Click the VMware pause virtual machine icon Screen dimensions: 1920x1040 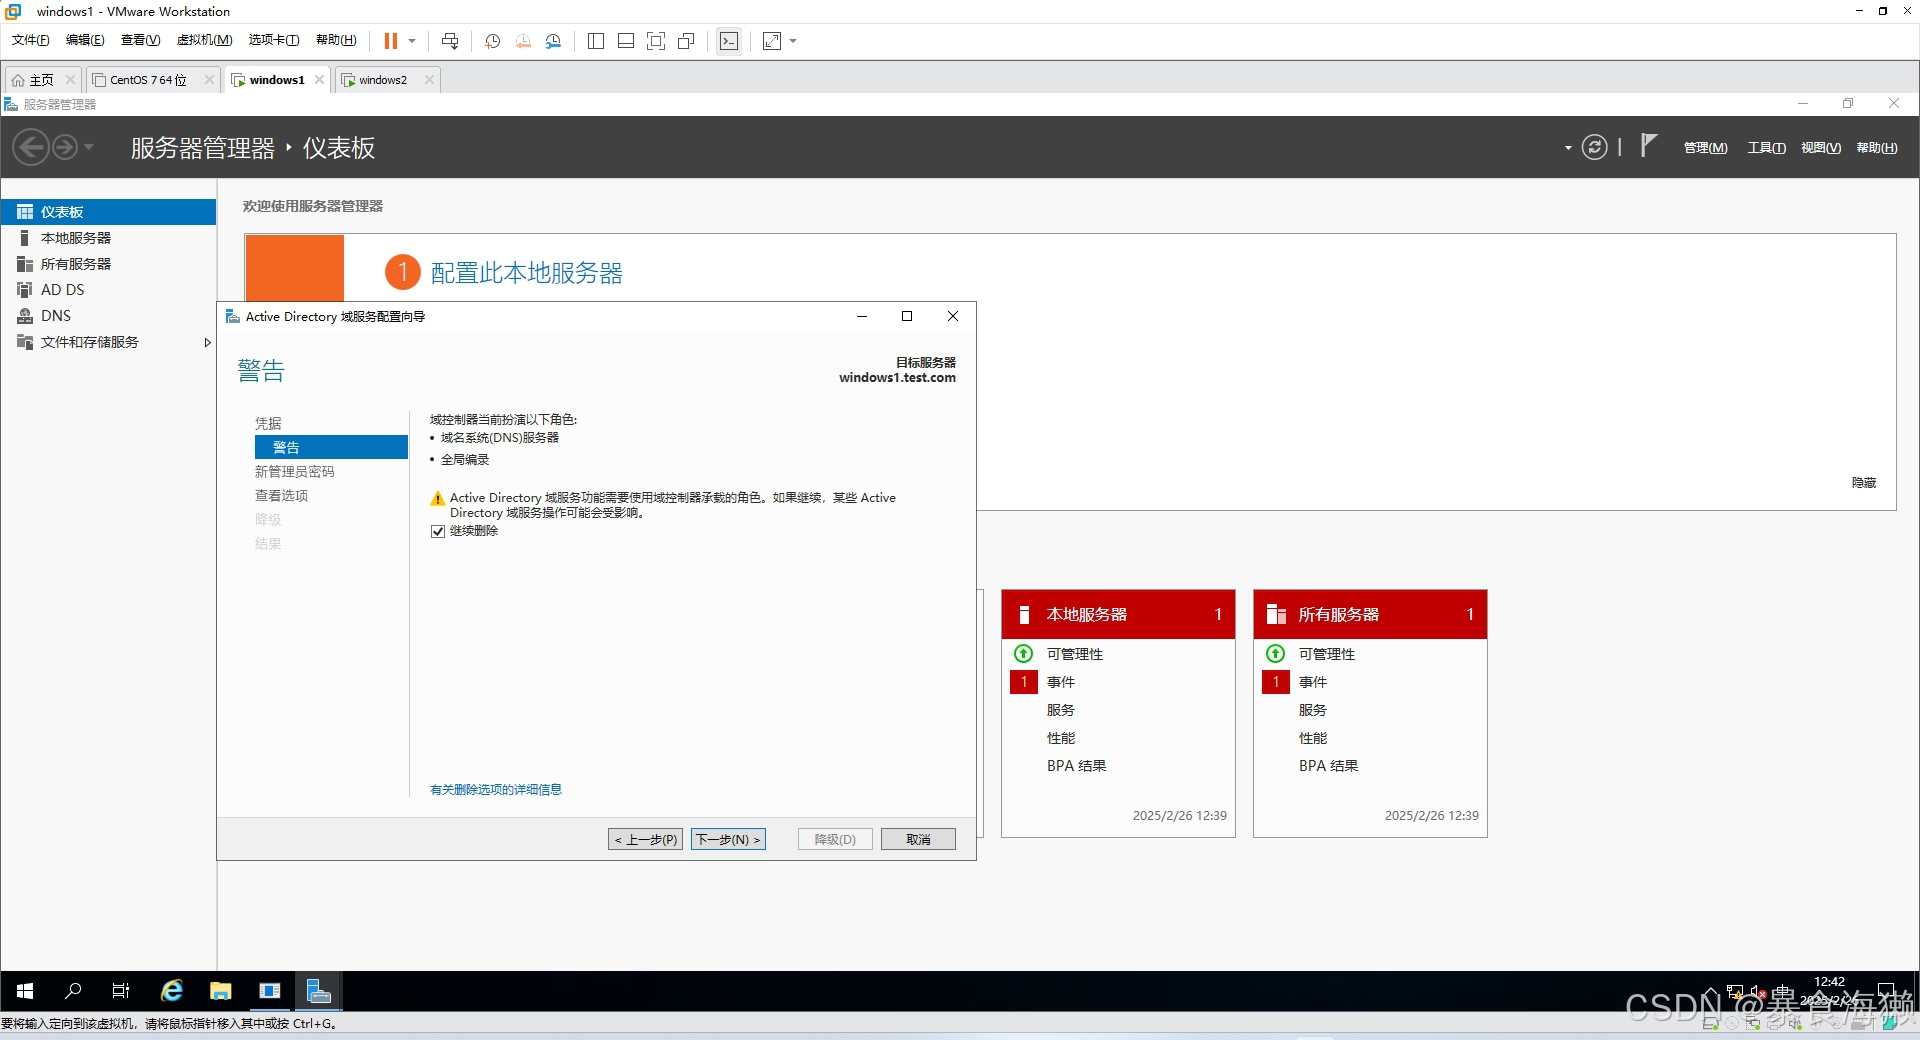[390, 41]
